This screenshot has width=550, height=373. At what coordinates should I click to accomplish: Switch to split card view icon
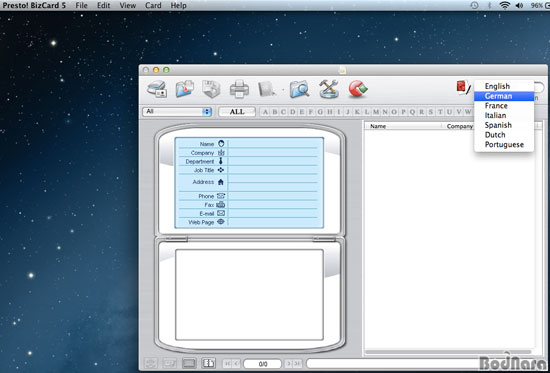point(208,364)
